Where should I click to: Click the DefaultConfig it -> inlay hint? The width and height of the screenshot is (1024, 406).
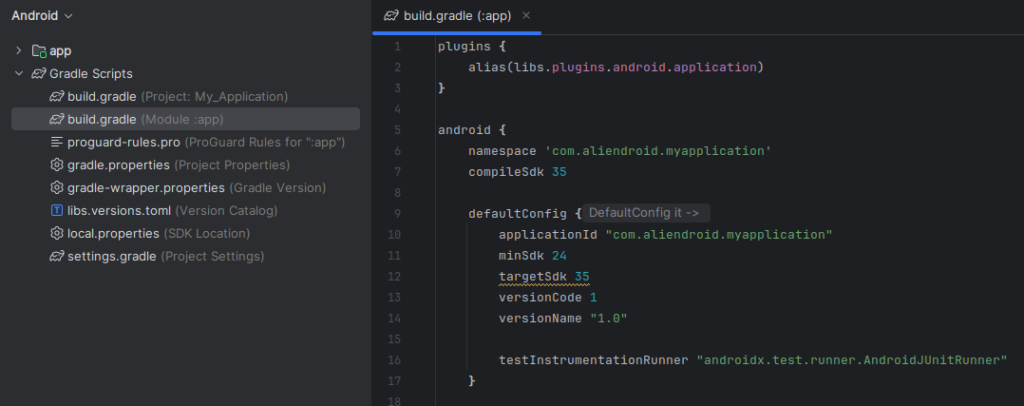pos(646,213)
